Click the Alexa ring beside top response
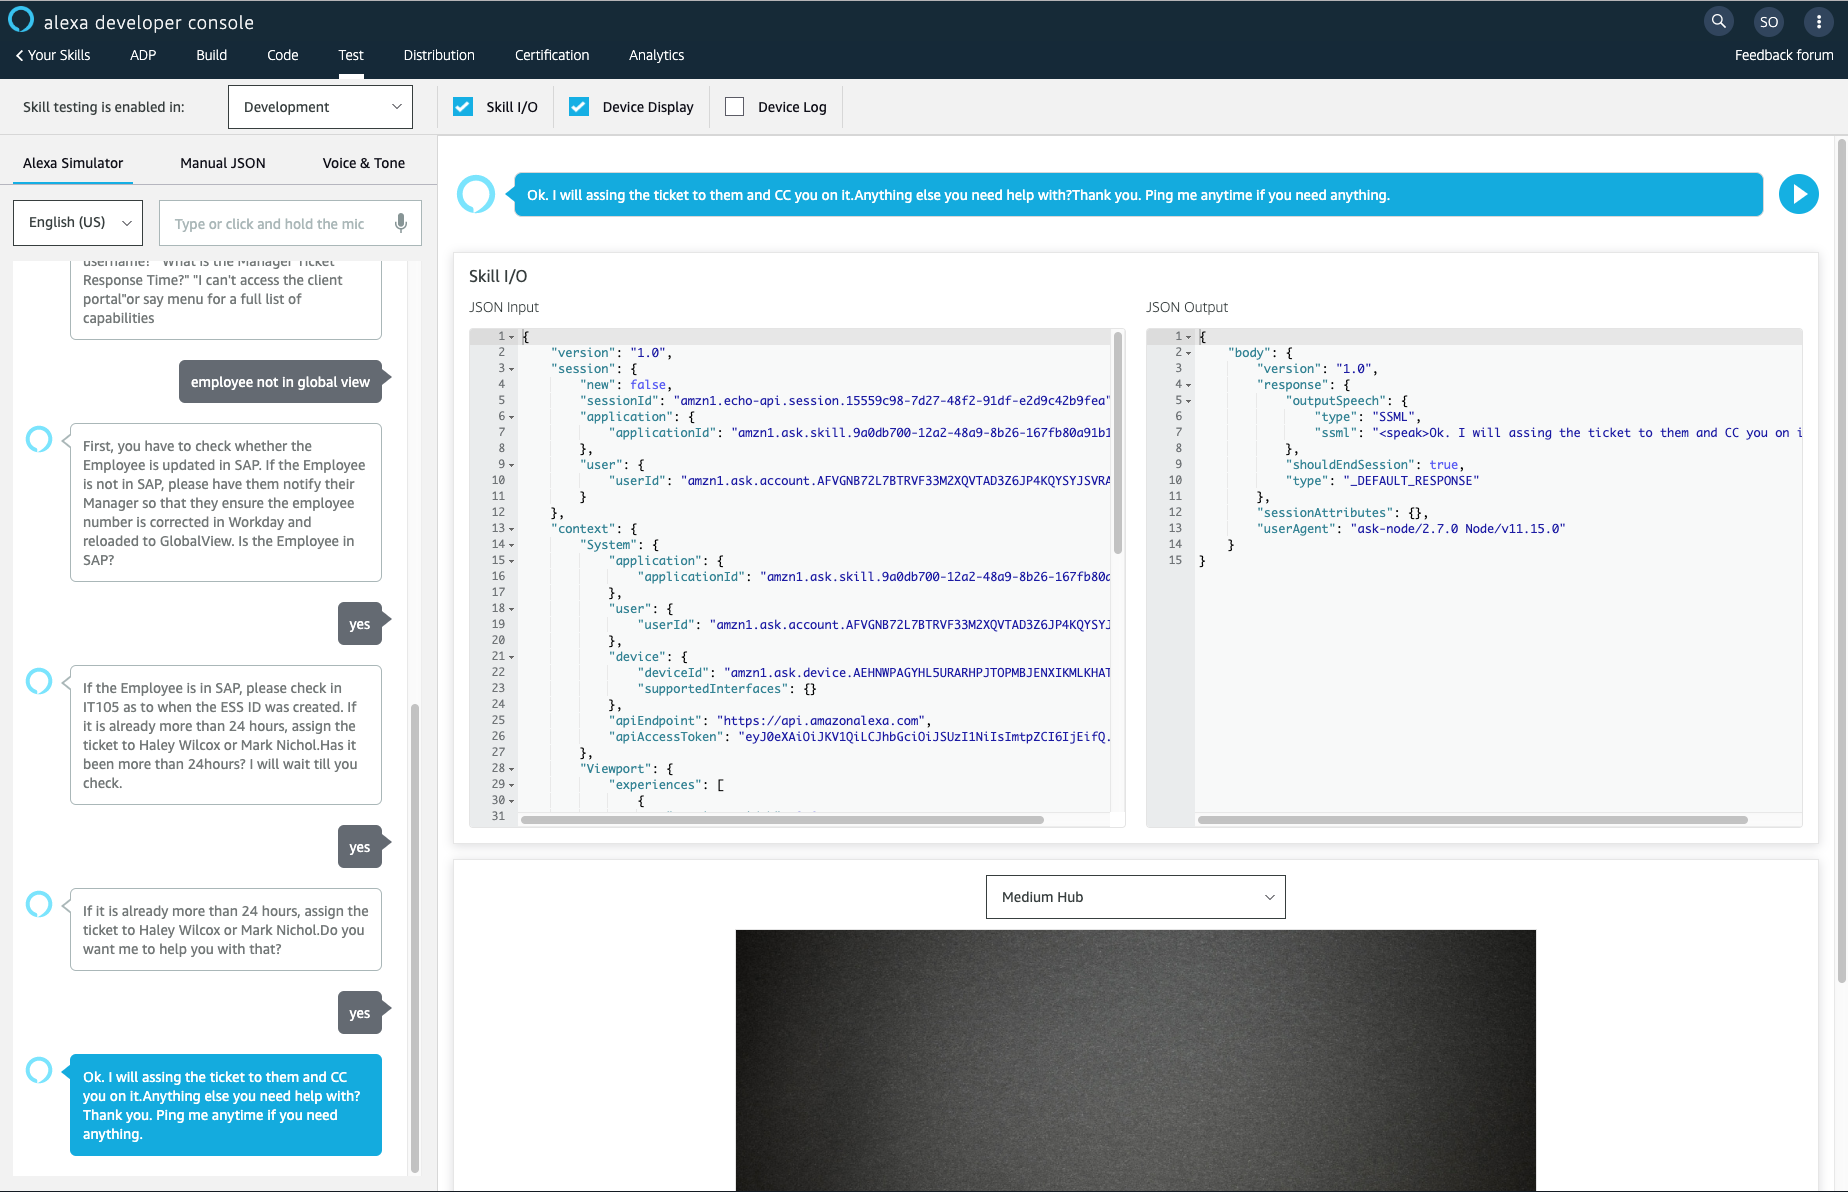1848x1192 pixels. [x=476, y=194]
